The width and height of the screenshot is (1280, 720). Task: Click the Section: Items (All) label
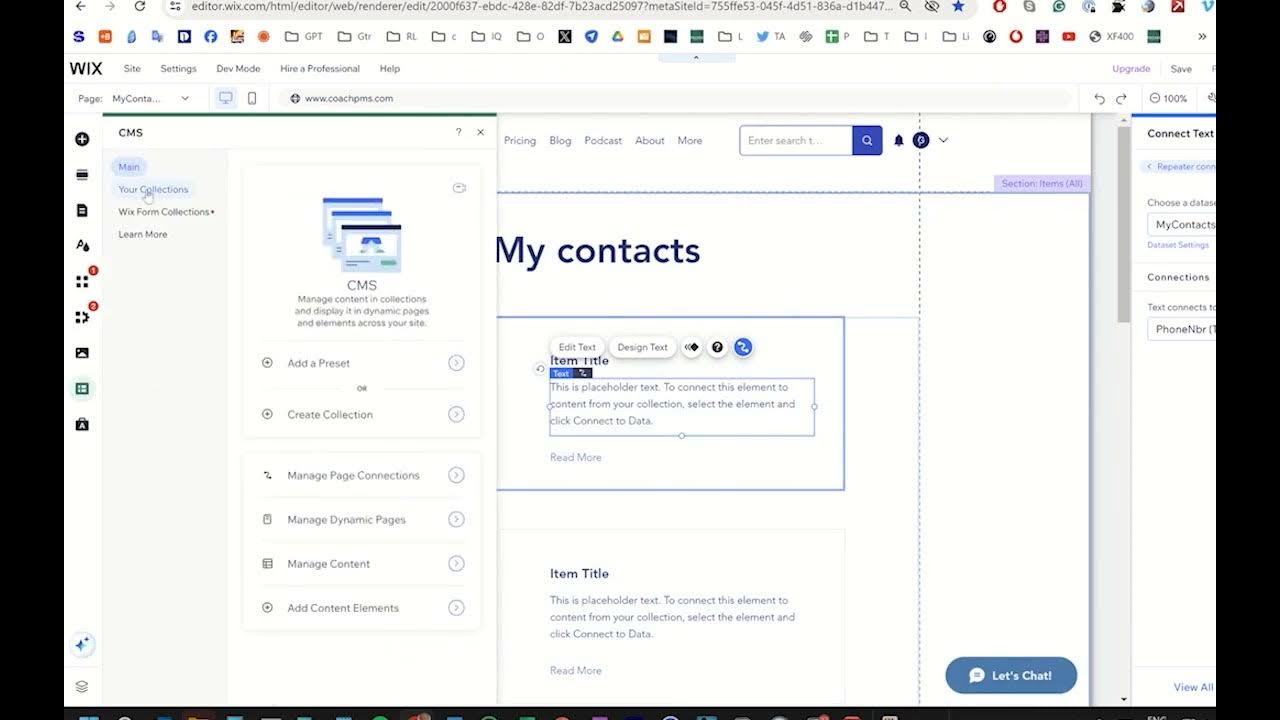1041,184
